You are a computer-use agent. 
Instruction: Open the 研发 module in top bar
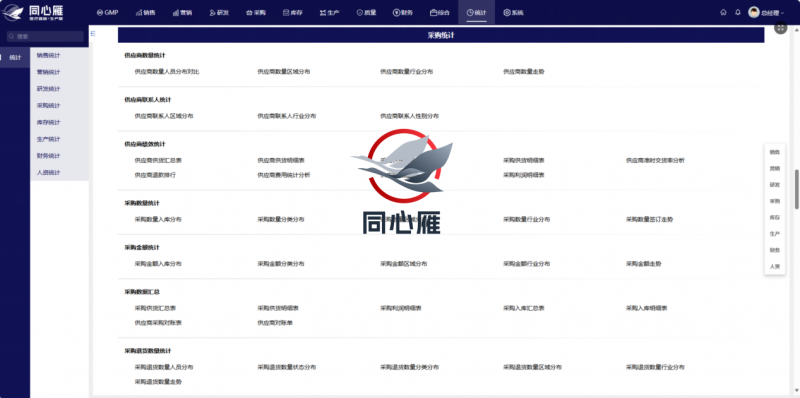(x=219, y=12)
